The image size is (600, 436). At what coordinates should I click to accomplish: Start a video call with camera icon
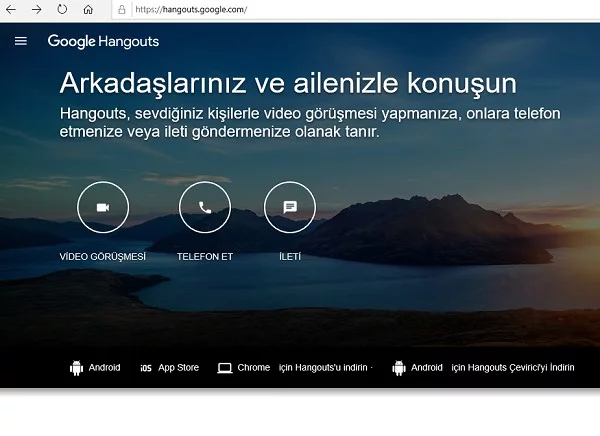[x=103, y=207]
